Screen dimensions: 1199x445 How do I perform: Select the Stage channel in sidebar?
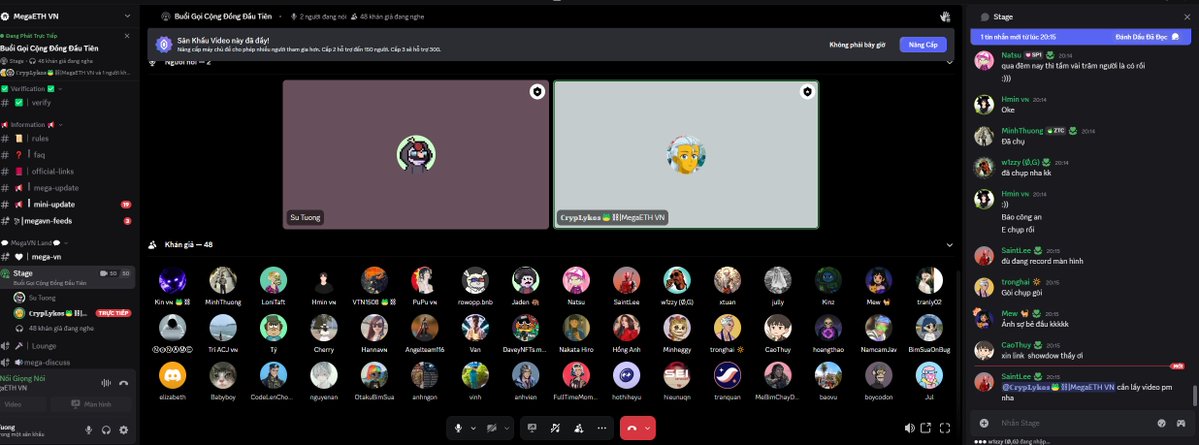click(x=68, y=277)
